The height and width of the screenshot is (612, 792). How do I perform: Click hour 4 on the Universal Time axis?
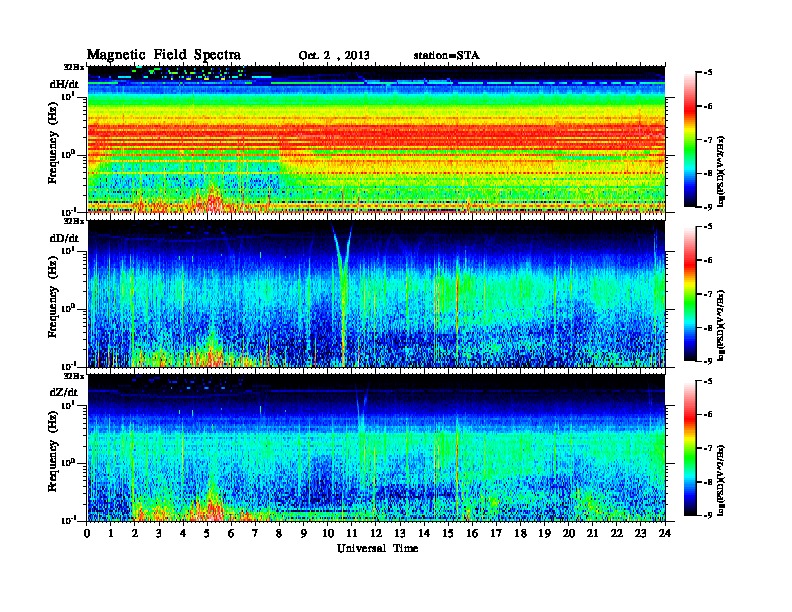coord(183,533)
